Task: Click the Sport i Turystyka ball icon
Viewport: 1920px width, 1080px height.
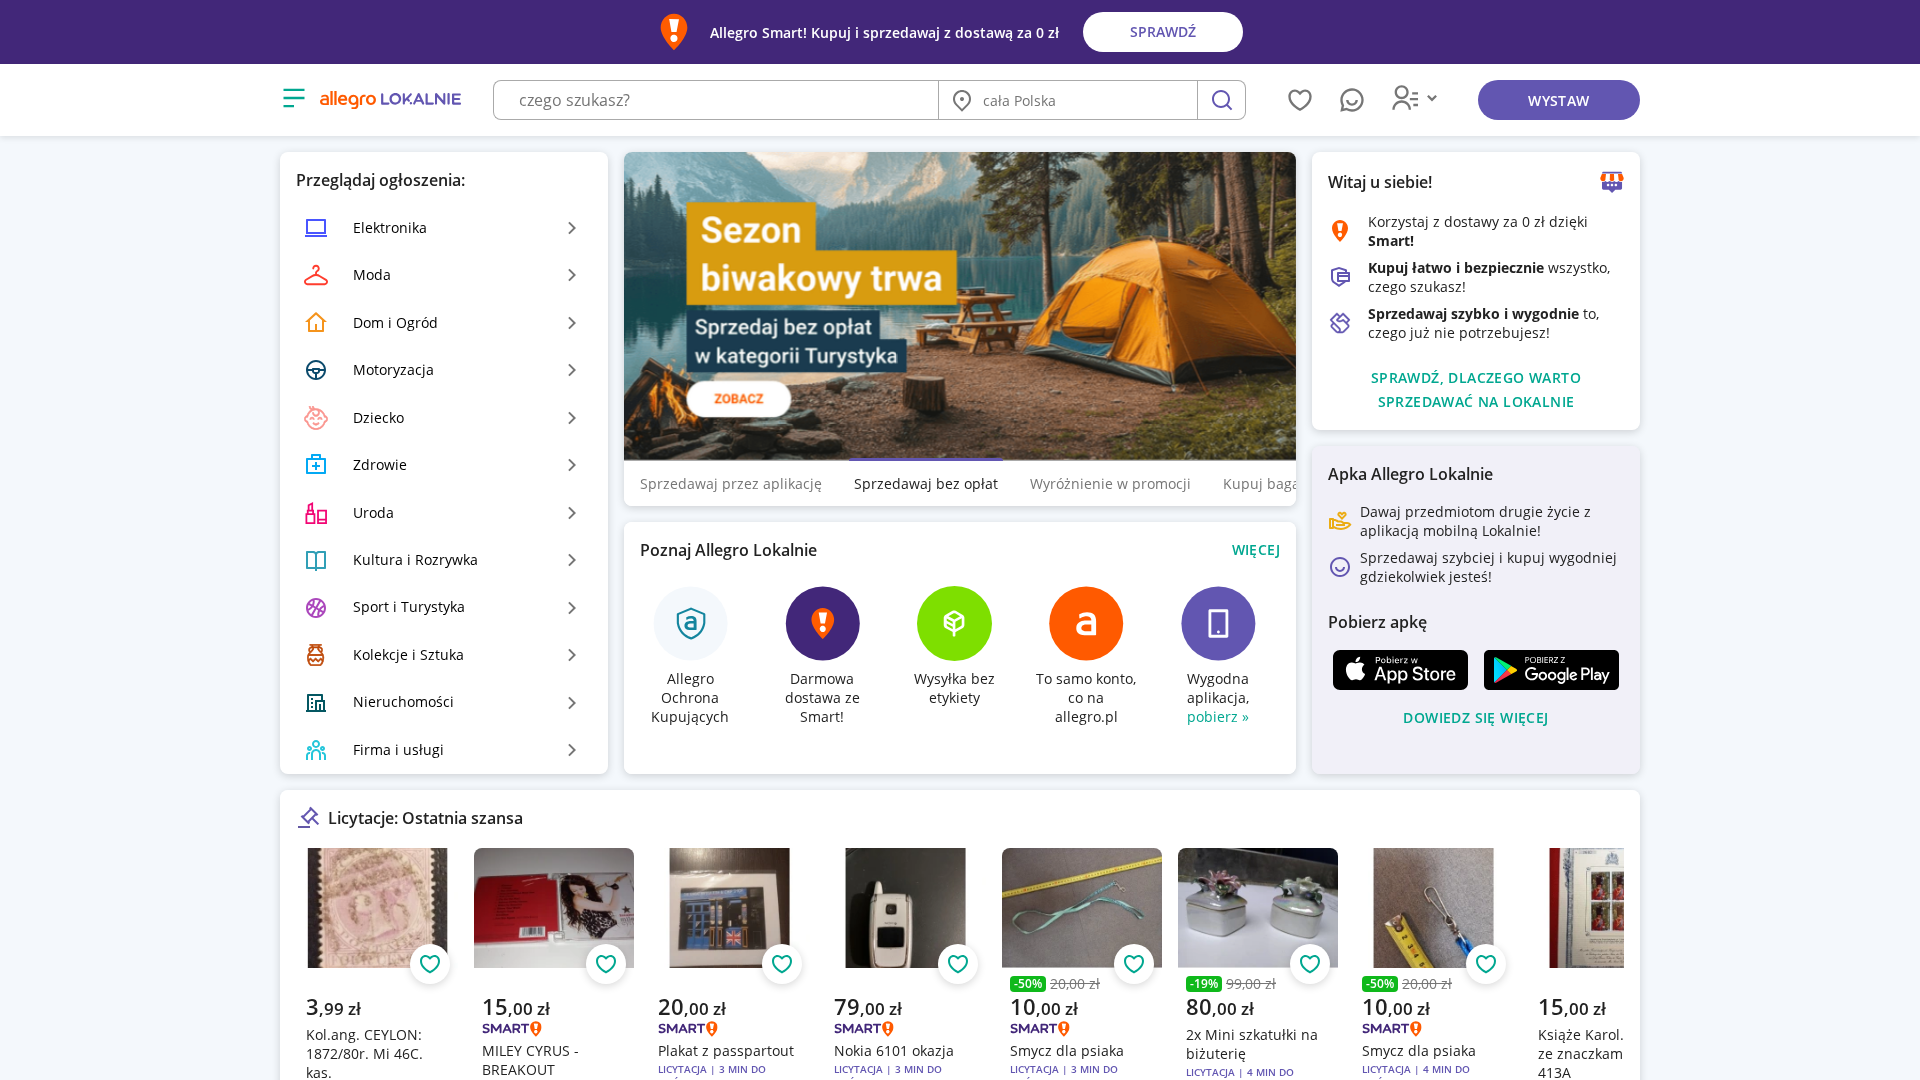Action: click(316, 607)
